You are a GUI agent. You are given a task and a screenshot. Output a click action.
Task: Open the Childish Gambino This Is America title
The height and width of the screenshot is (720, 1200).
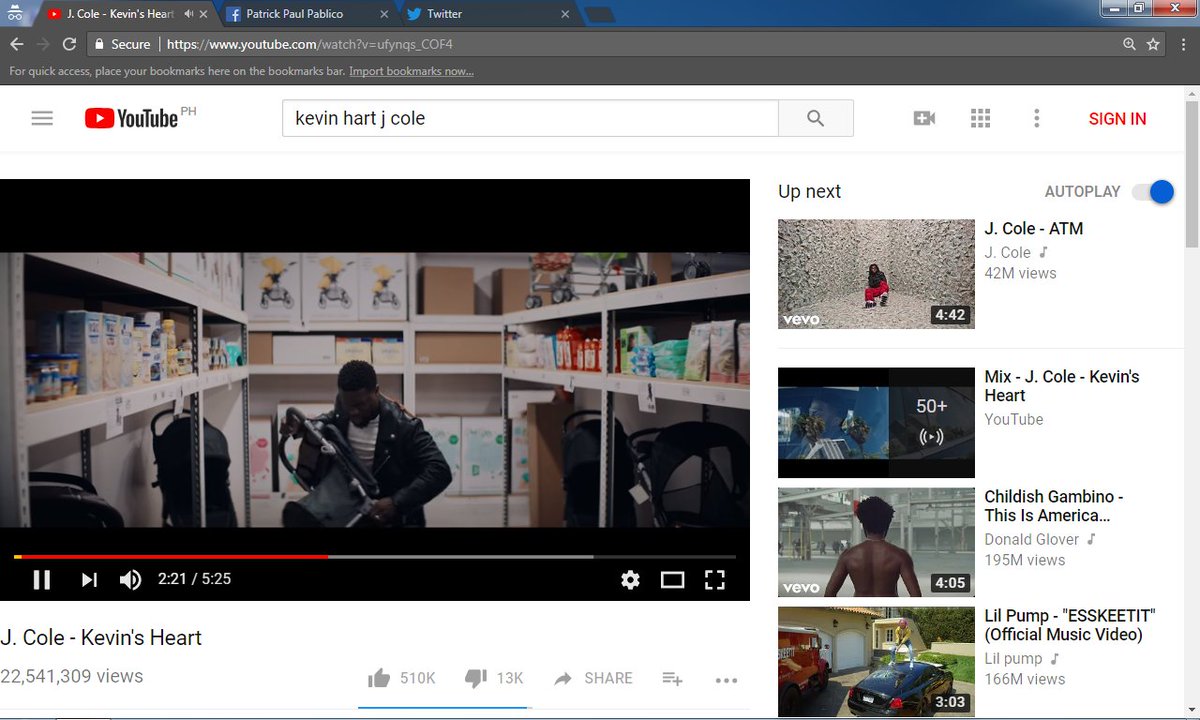point(1054,506)
